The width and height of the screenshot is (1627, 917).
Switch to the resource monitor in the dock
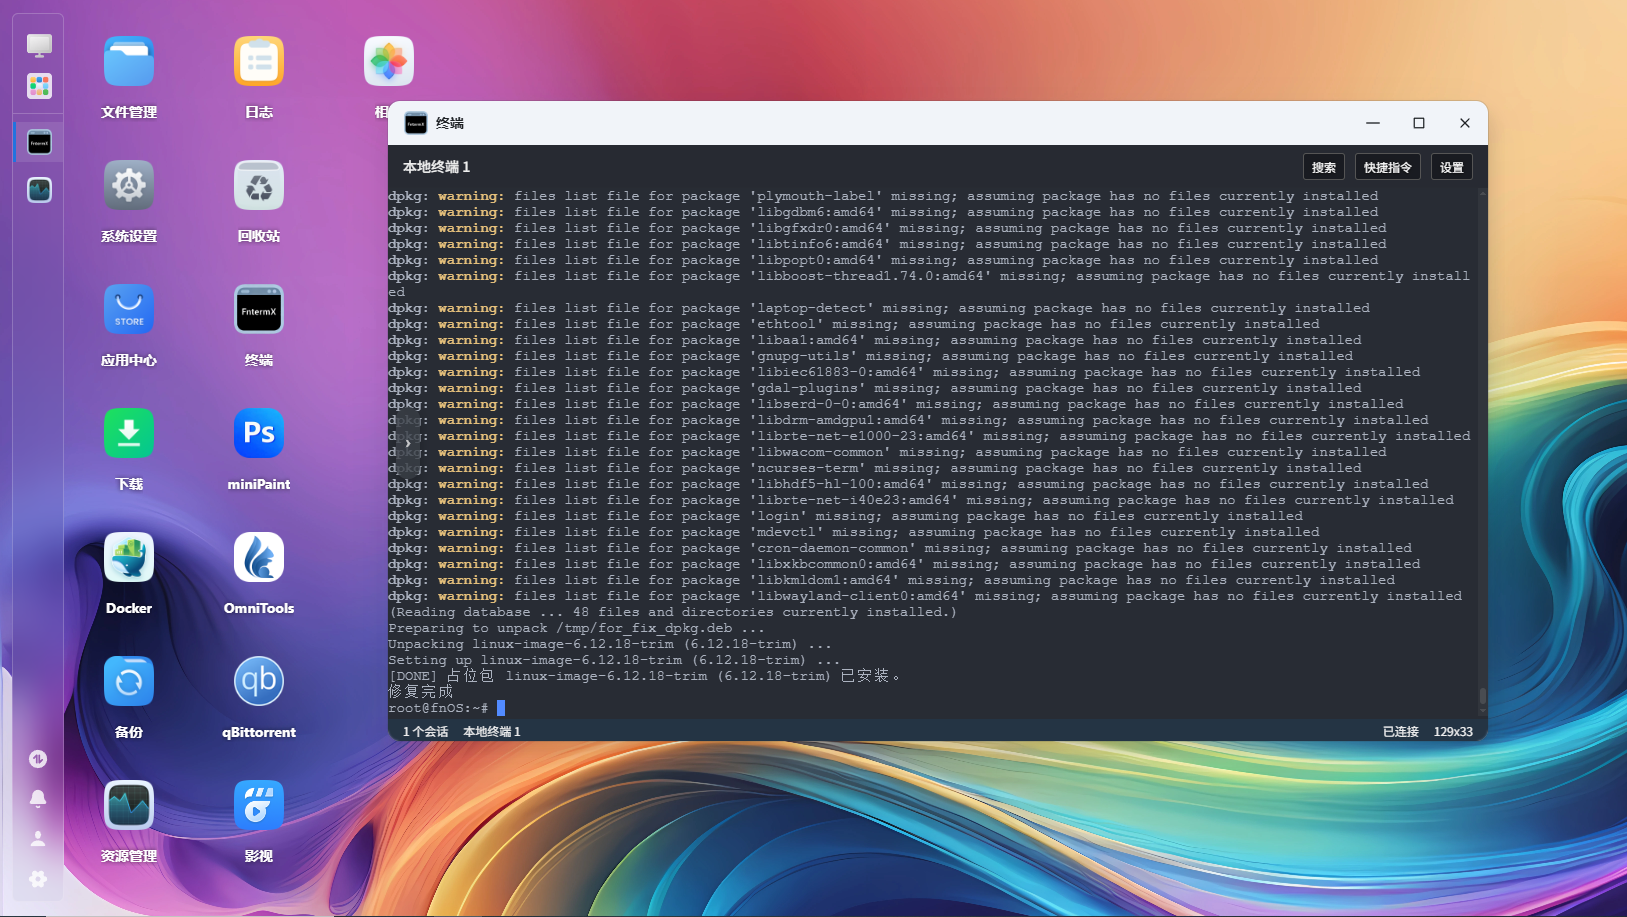click(39, 190)
